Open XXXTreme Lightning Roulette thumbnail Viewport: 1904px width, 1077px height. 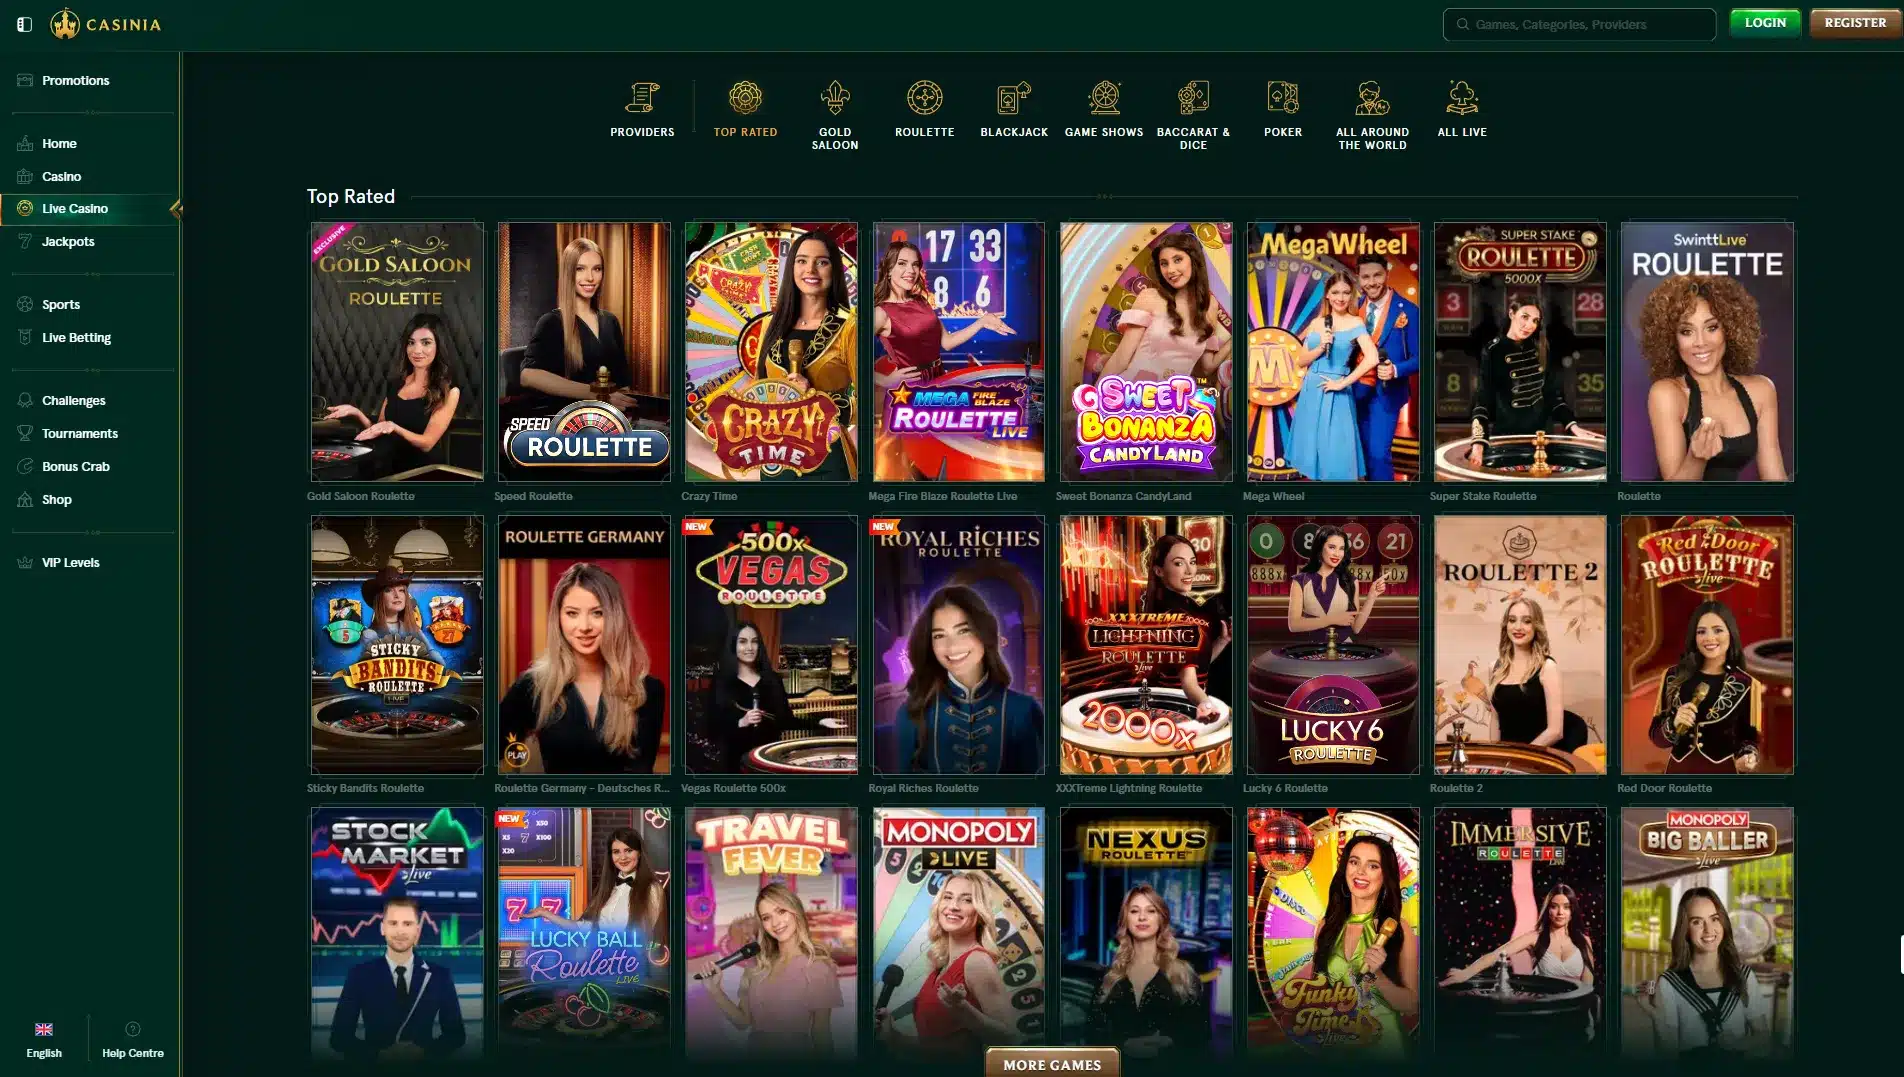click(x=1146, y=645)
